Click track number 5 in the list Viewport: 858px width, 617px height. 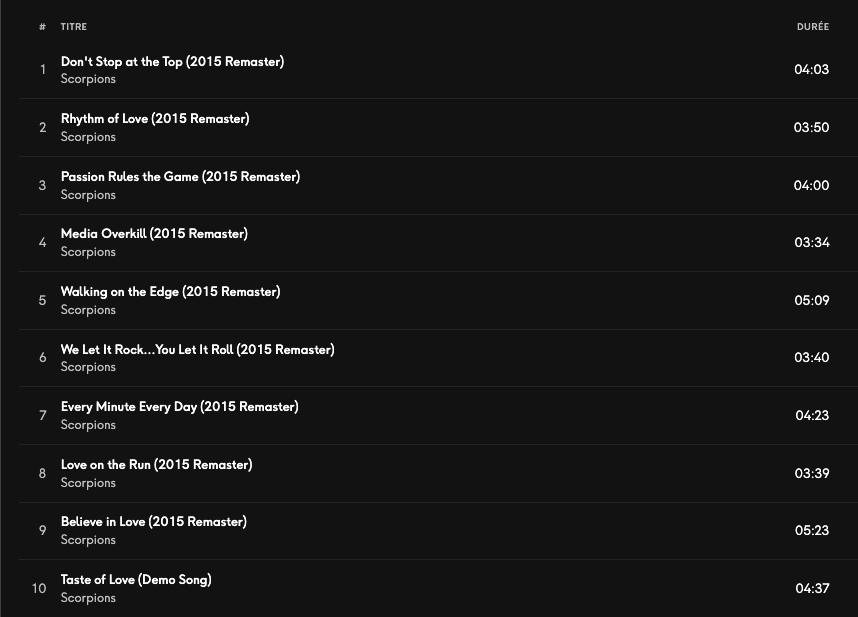42,300
